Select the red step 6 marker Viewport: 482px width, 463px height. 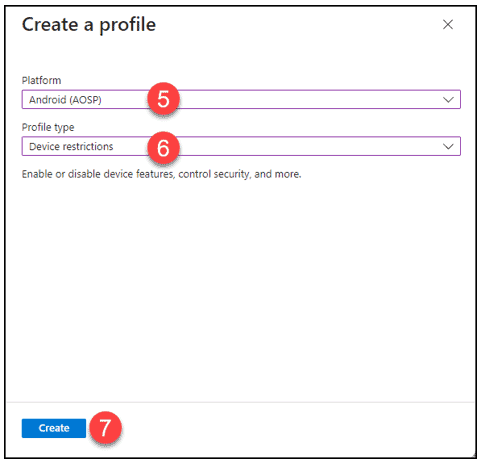[163, 148]
